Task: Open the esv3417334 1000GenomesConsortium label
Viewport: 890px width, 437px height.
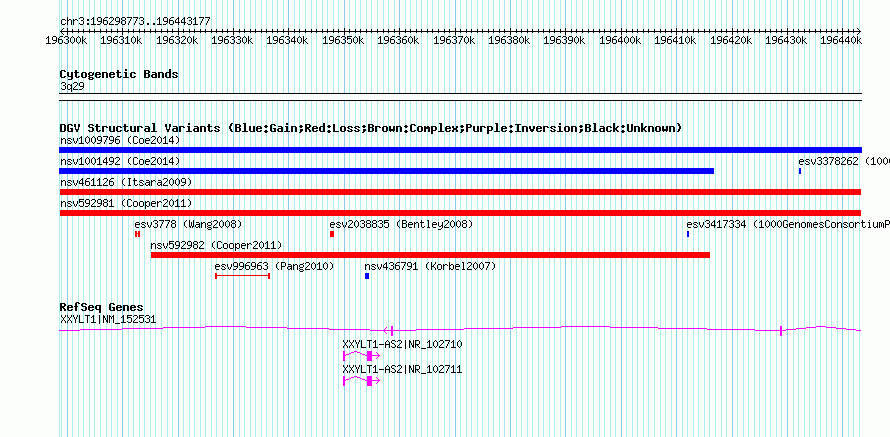Action: pos(788,224)
